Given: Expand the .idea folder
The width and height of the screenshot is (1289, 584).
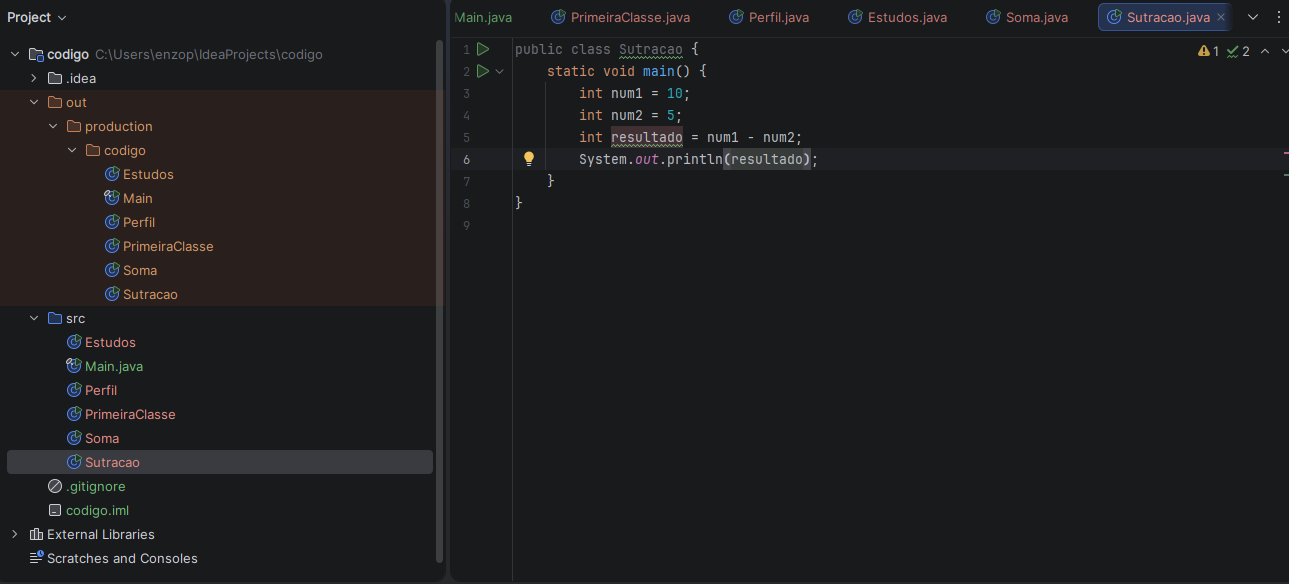Looking at the screenshot, I should click(34, 78).
